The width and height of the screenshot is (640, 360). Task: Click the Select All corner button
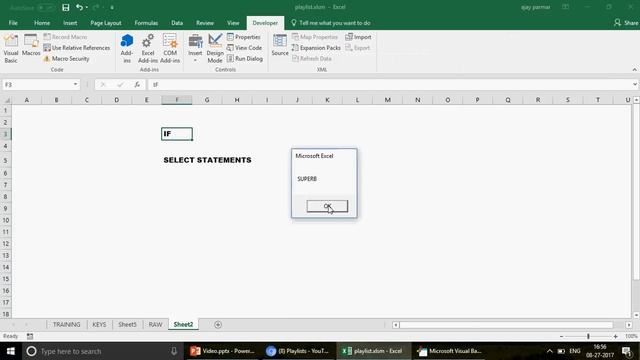(6, 100)
